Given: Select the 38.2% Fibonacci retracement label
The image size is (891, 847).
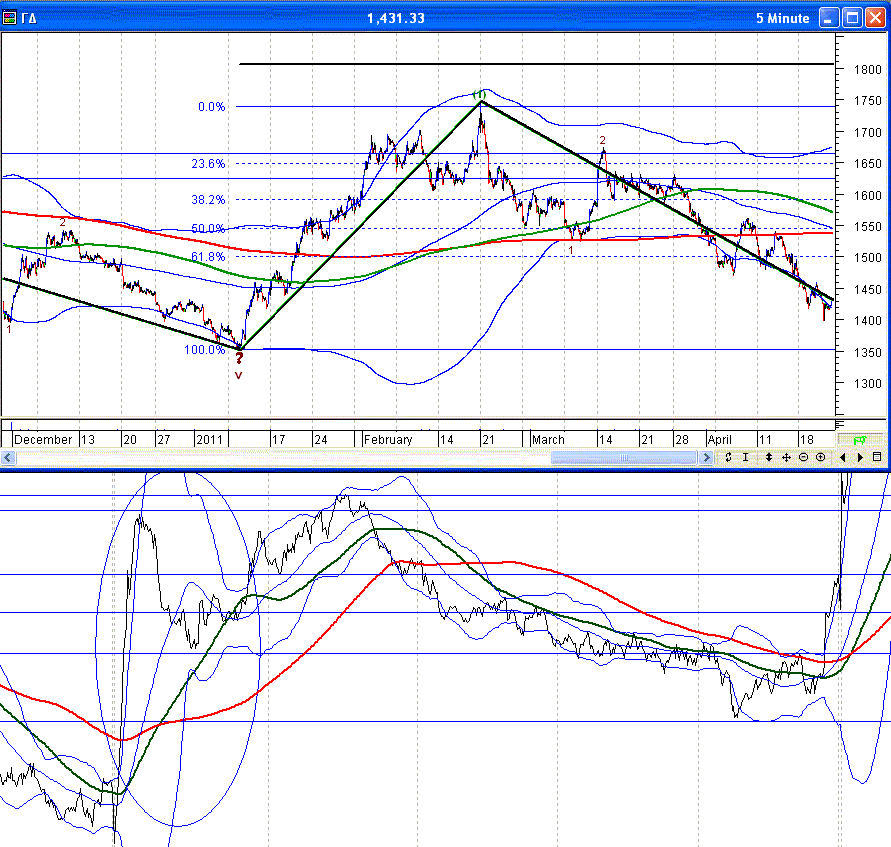Looking at the screenshot, I should (208, 199).
